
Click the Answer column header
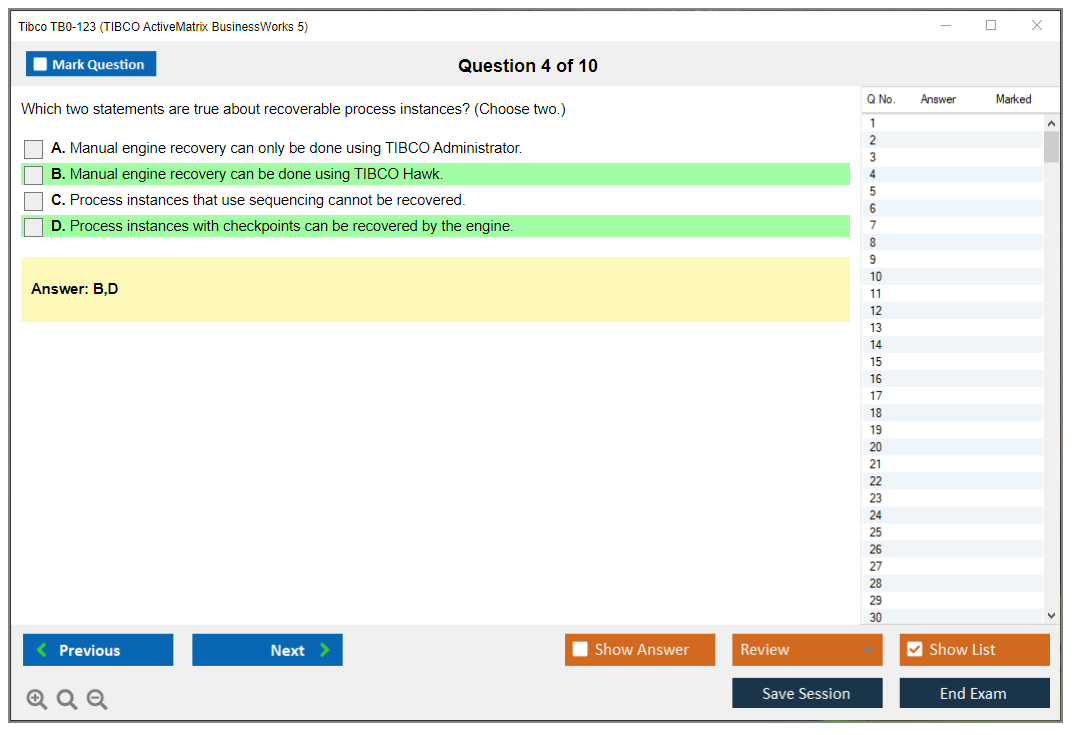tap(938, 99)
